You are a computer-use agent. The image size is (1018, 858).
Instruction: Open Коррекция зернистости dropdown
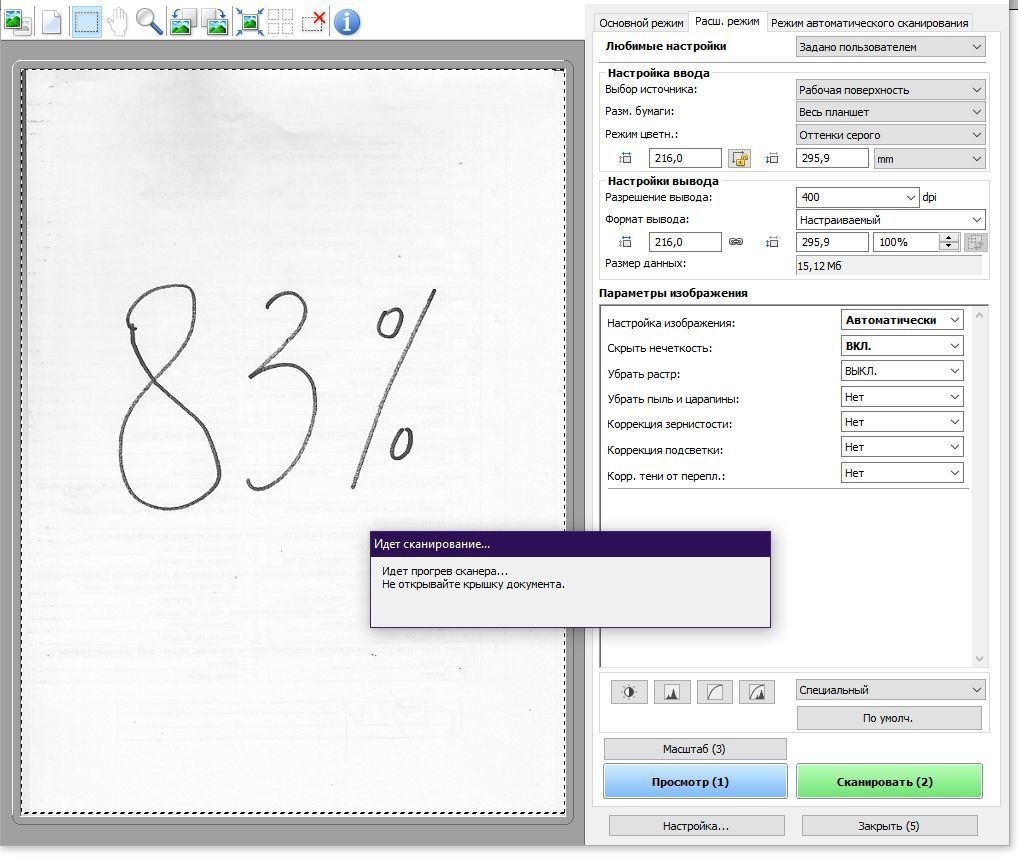click(902, 422)
